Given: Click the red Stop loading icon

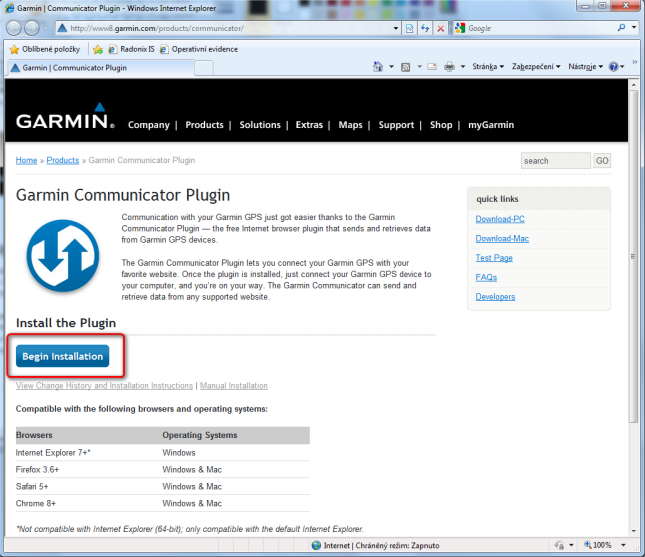Looking at the screenshot, I should [441, 28].
